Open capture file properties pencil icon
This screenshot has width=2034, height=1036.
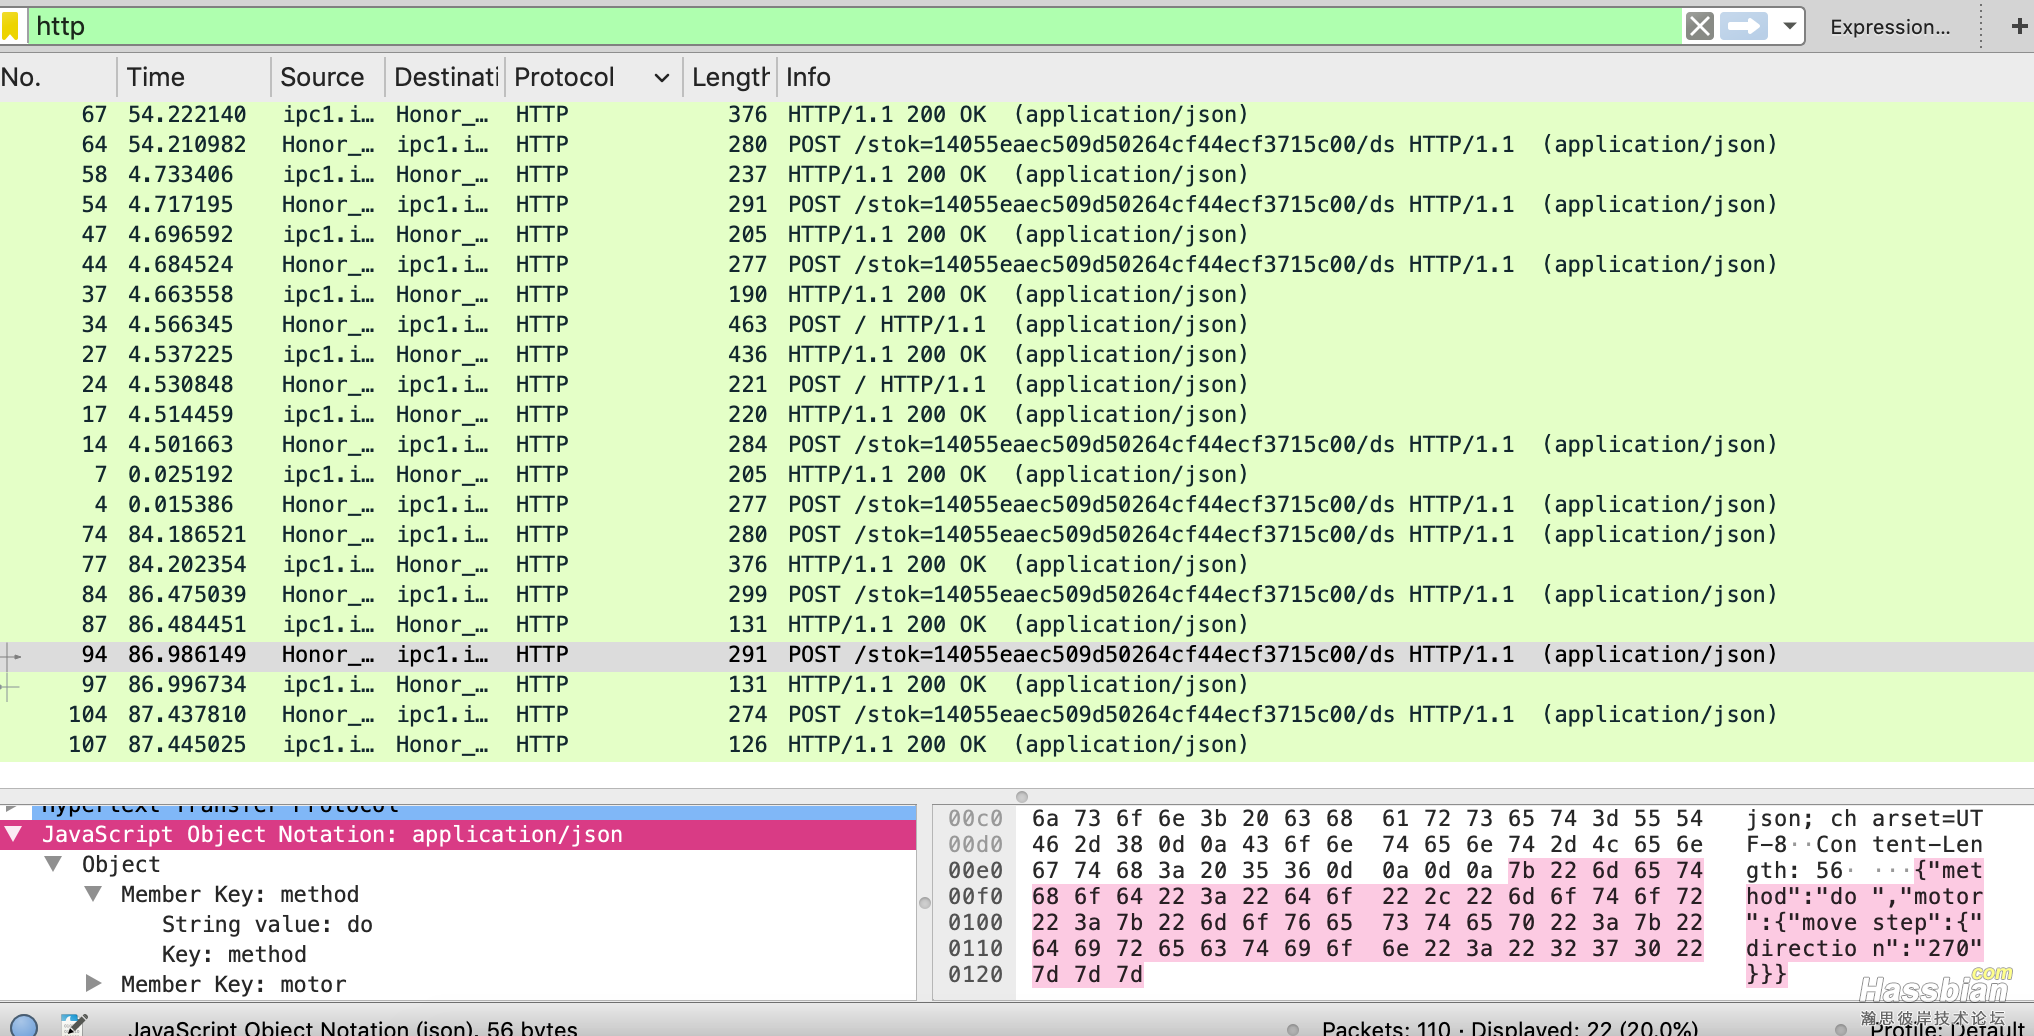point(74,1026)
